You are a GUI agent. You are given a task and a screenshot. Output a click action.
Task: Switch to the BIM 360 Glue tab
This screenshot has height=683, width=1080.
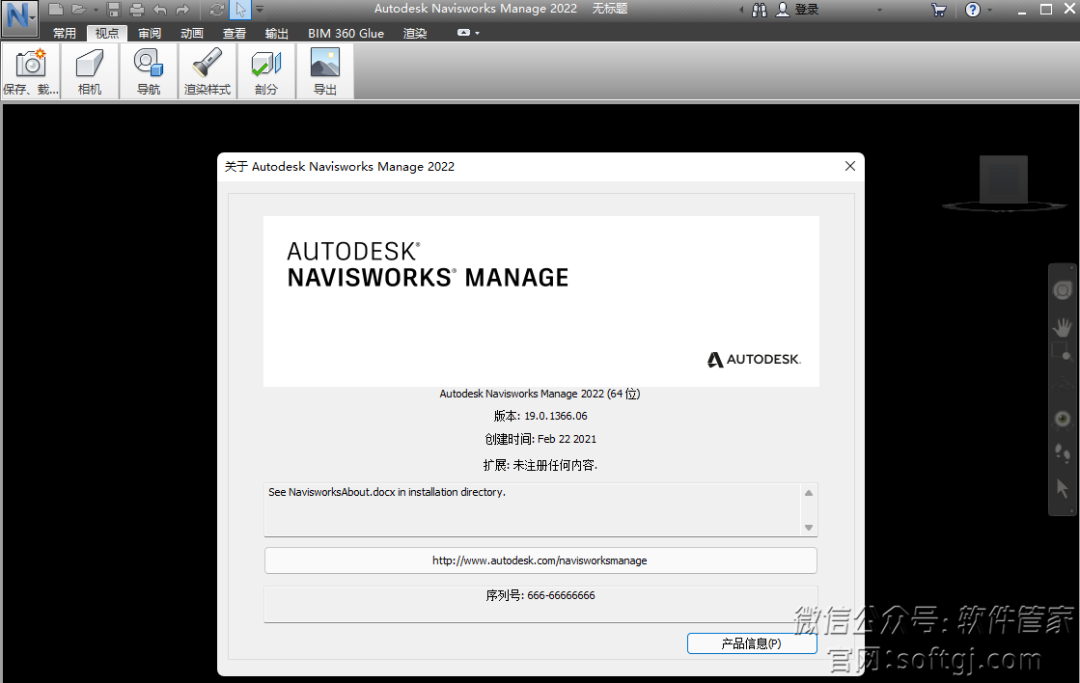point(346,33)
